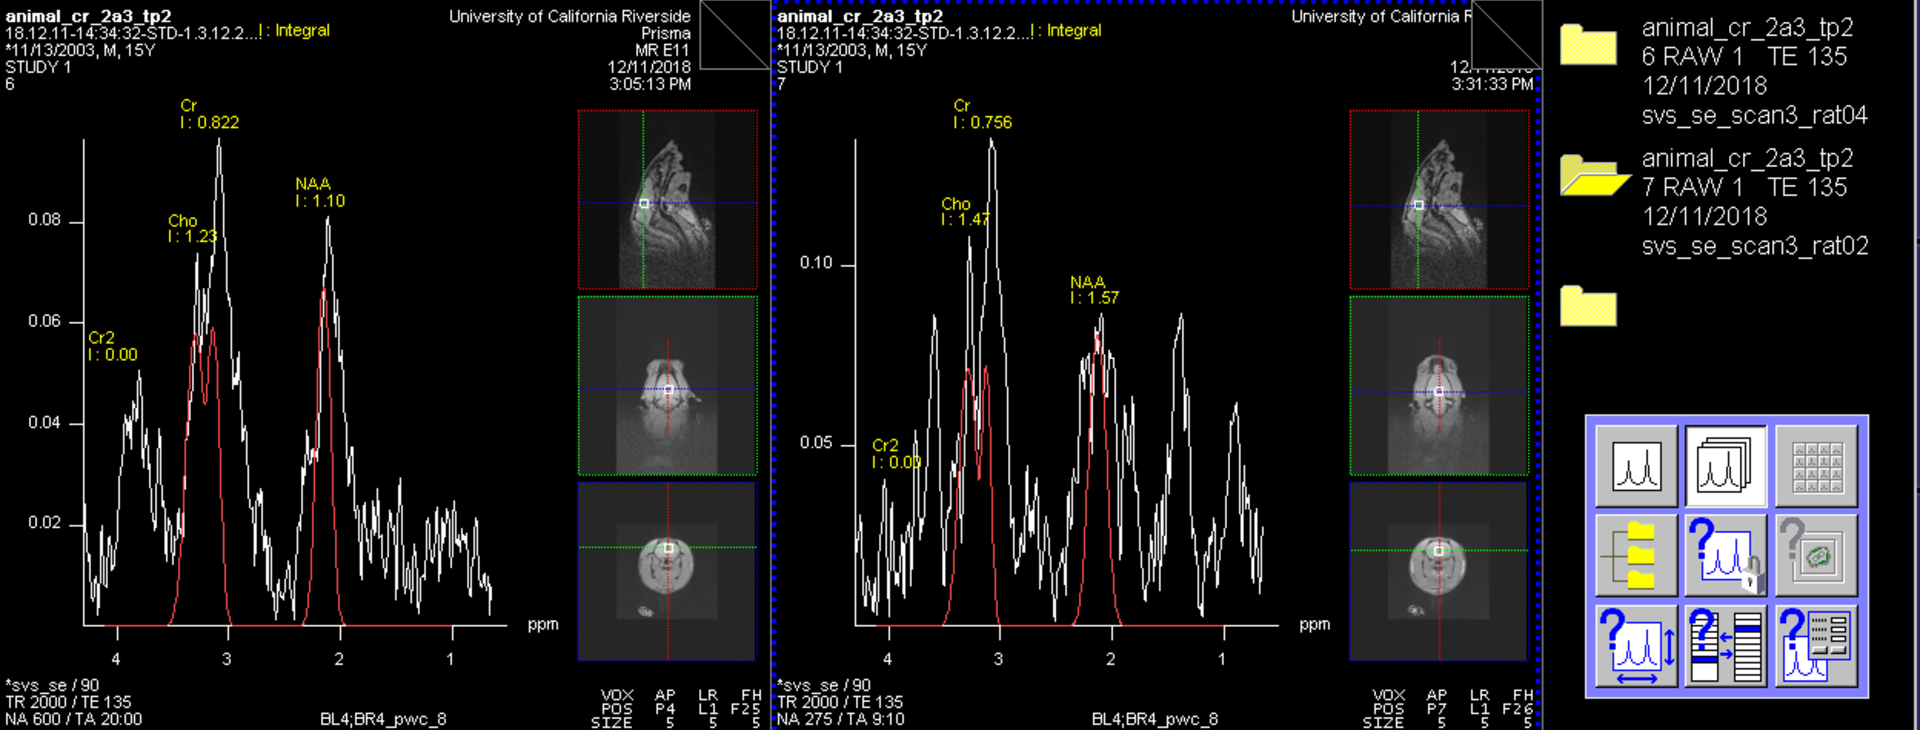Open the svs_se_scan3_rat04 closed folder
Image resolution: width=1920 pixels, height=730 pixels.
[1588, 45]
